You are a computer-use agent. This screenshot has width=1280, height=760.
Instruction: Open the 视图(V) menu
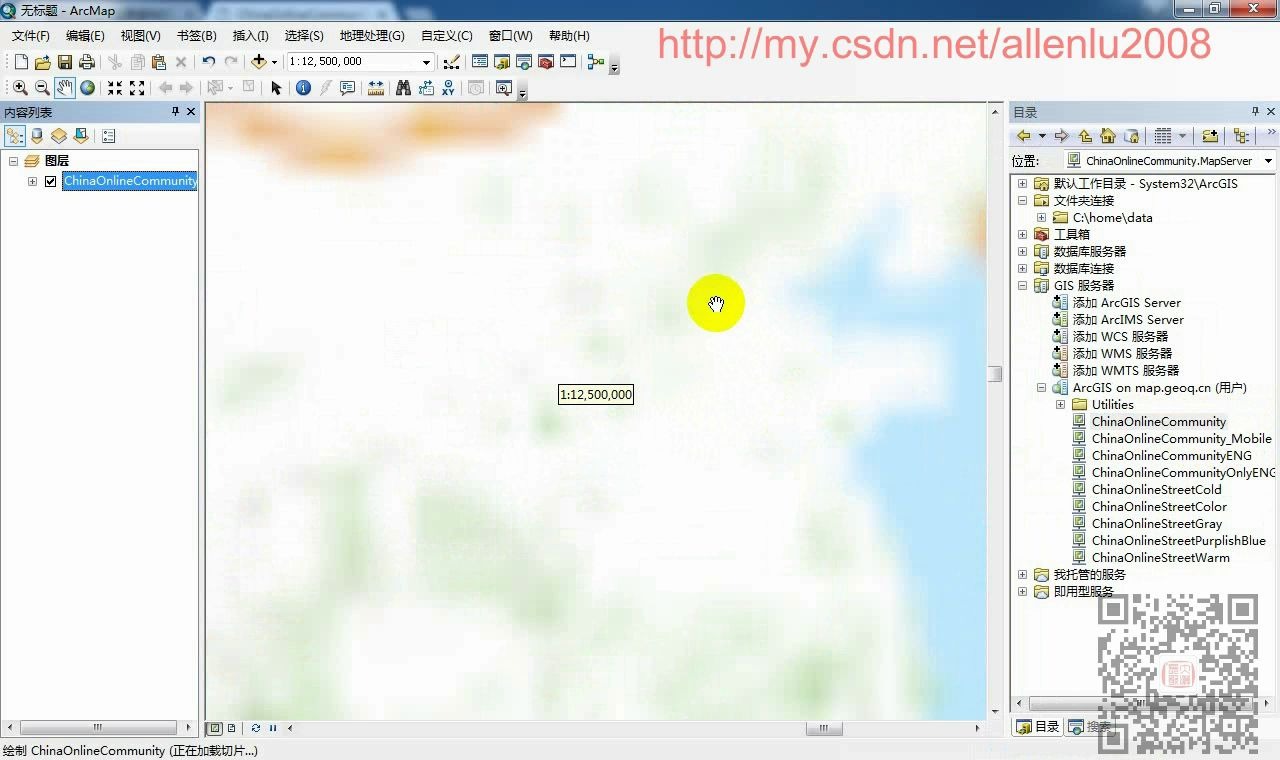(139, 35)
